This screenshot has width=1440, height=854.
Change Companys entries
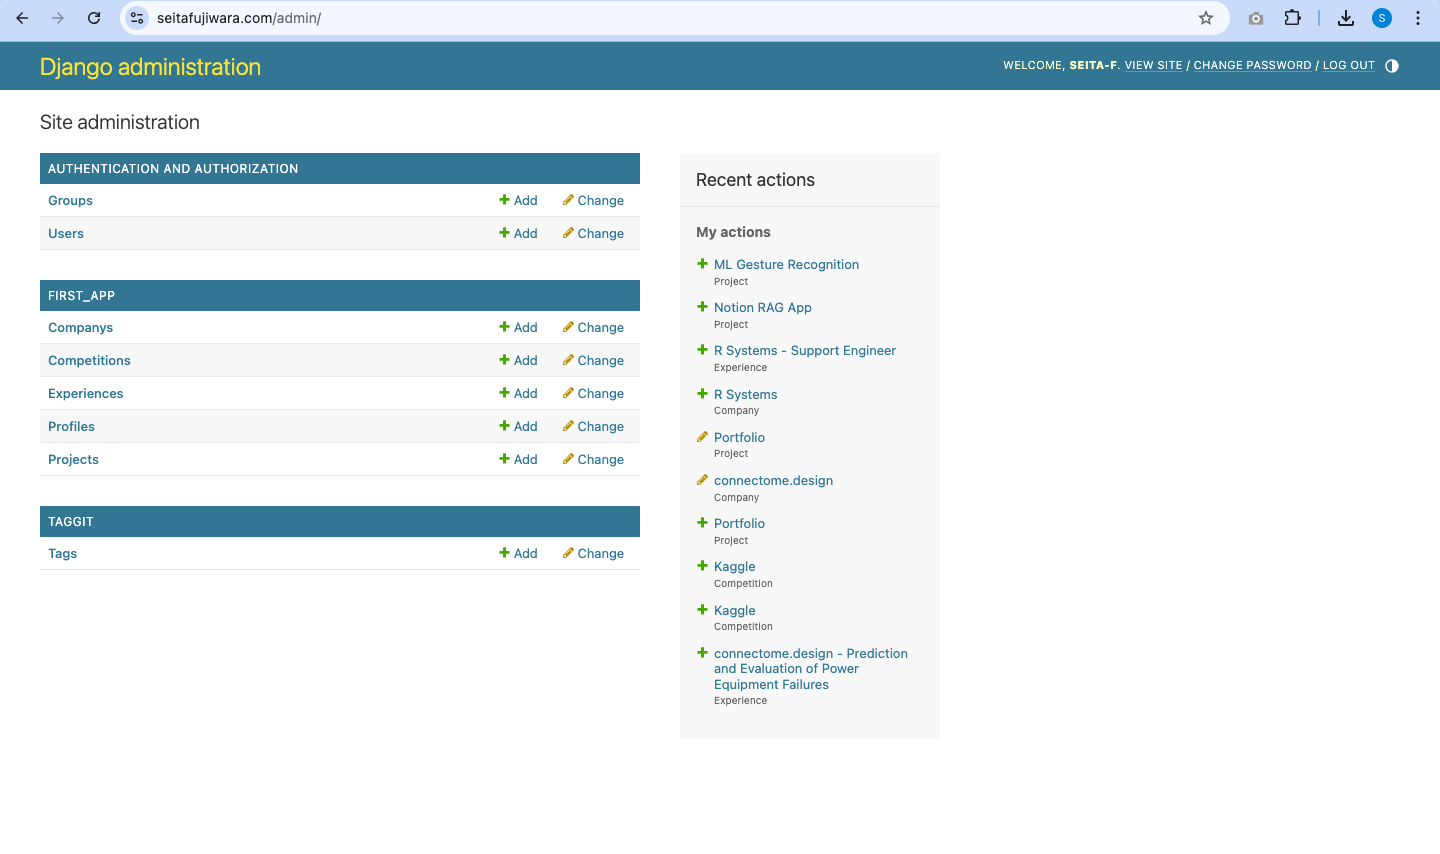click(x=593, y=327)
